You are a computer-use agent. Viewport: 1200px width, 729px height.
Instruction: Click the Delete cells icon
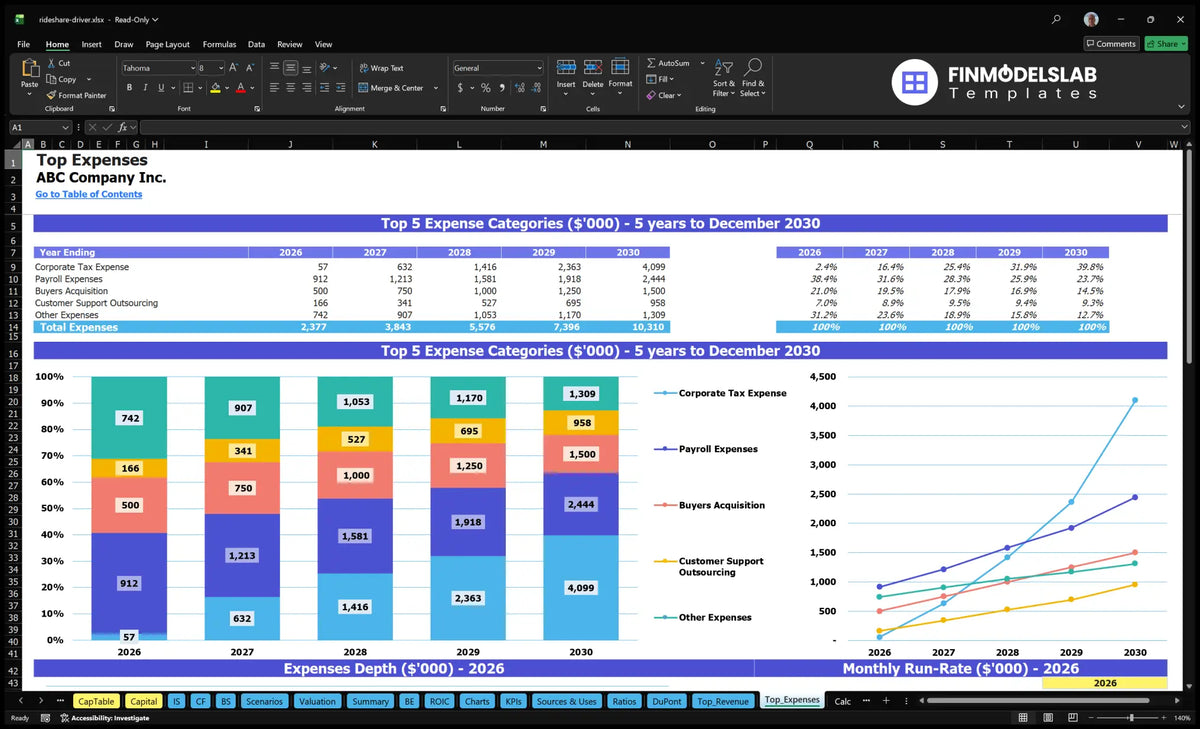point(593,67)
